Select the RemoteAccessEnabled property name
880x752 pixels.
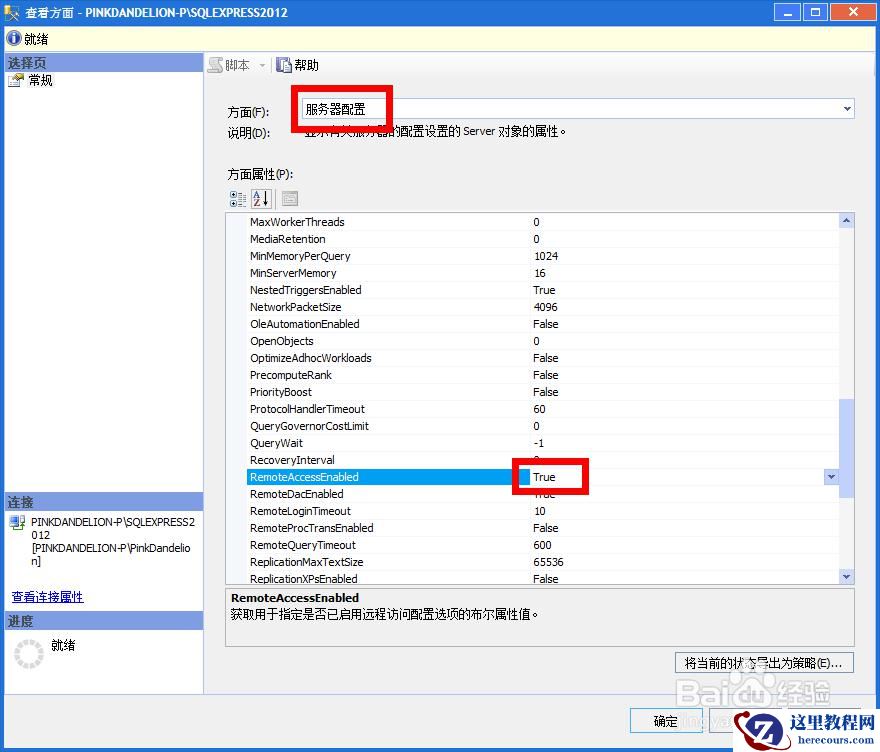(x=304, y=477)
